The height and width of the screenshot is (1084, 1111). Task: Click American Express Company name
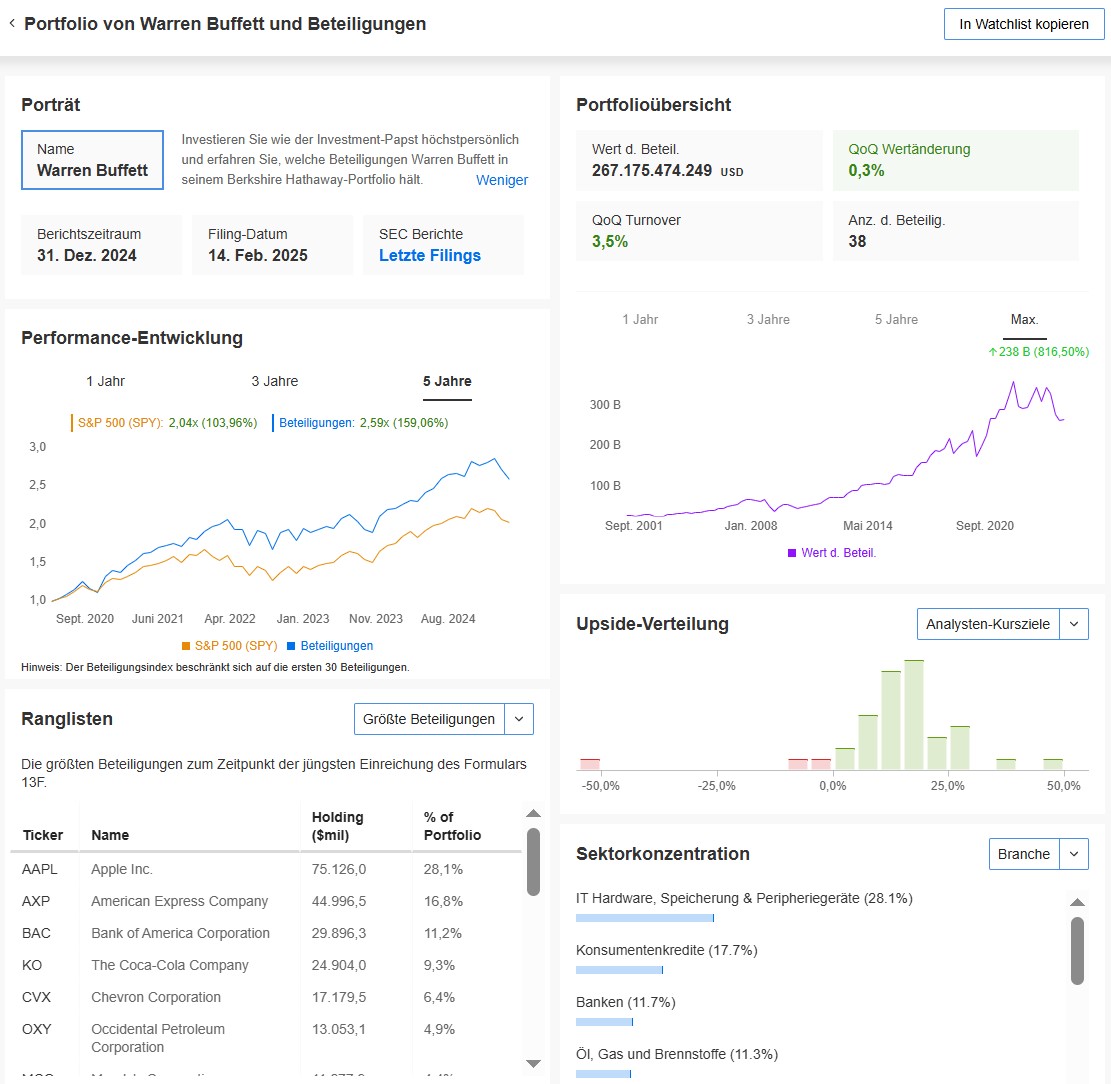coord(179,901)
